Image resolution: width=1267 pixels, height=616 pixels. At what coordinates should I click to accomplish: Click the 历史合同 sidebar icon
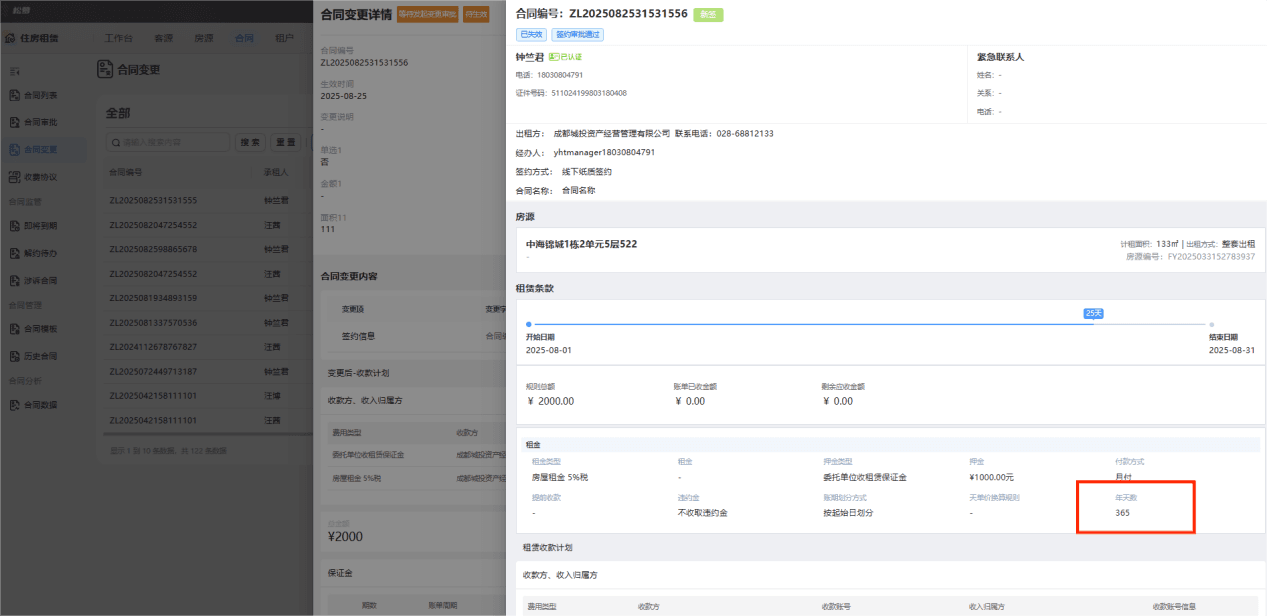[14, 356]
